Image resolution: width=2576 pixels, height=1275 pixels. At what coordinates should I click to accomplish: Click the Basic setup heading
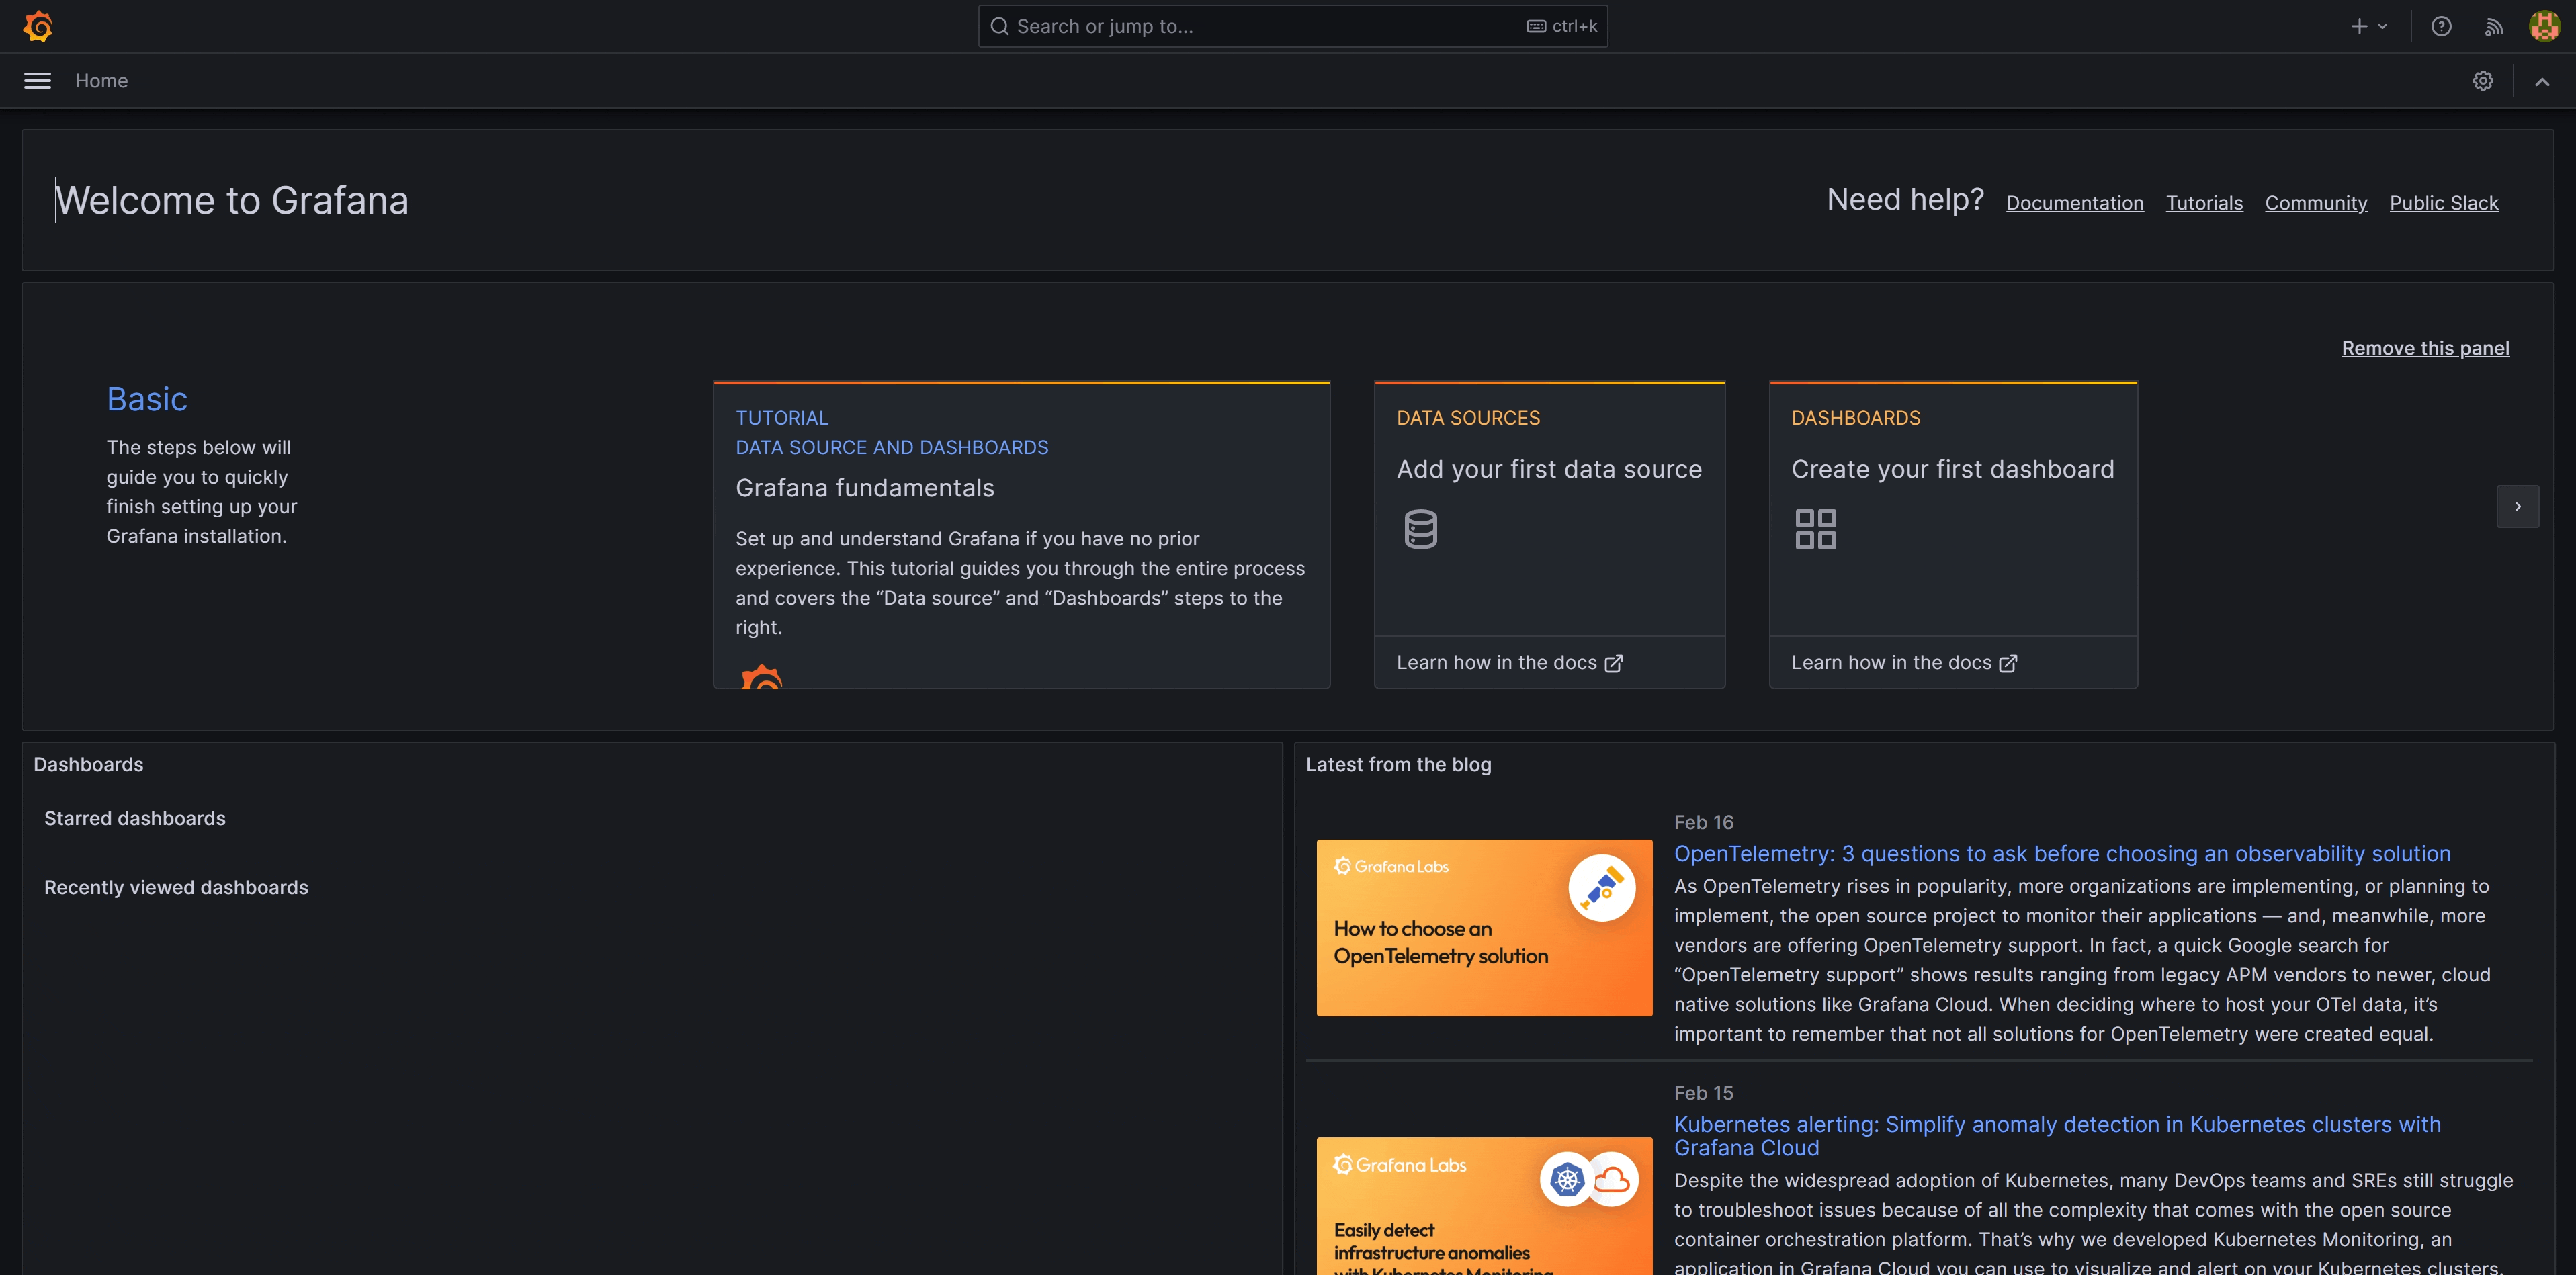click(x=147, y=399)
